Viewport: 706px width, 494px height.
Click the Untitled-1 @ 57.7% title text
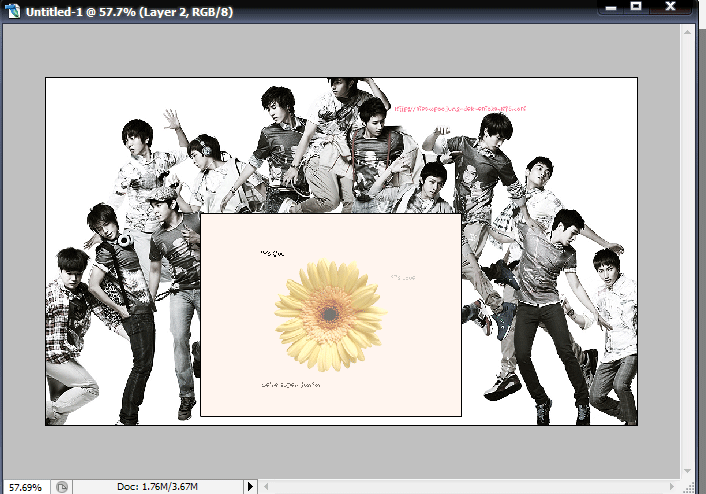tap(129, 12)
